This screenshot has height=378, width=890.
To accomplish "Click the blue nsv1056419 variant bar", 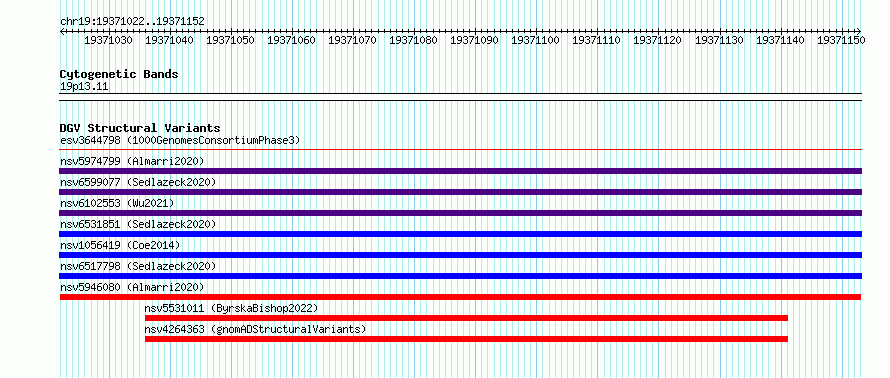I will coord(461,255).
